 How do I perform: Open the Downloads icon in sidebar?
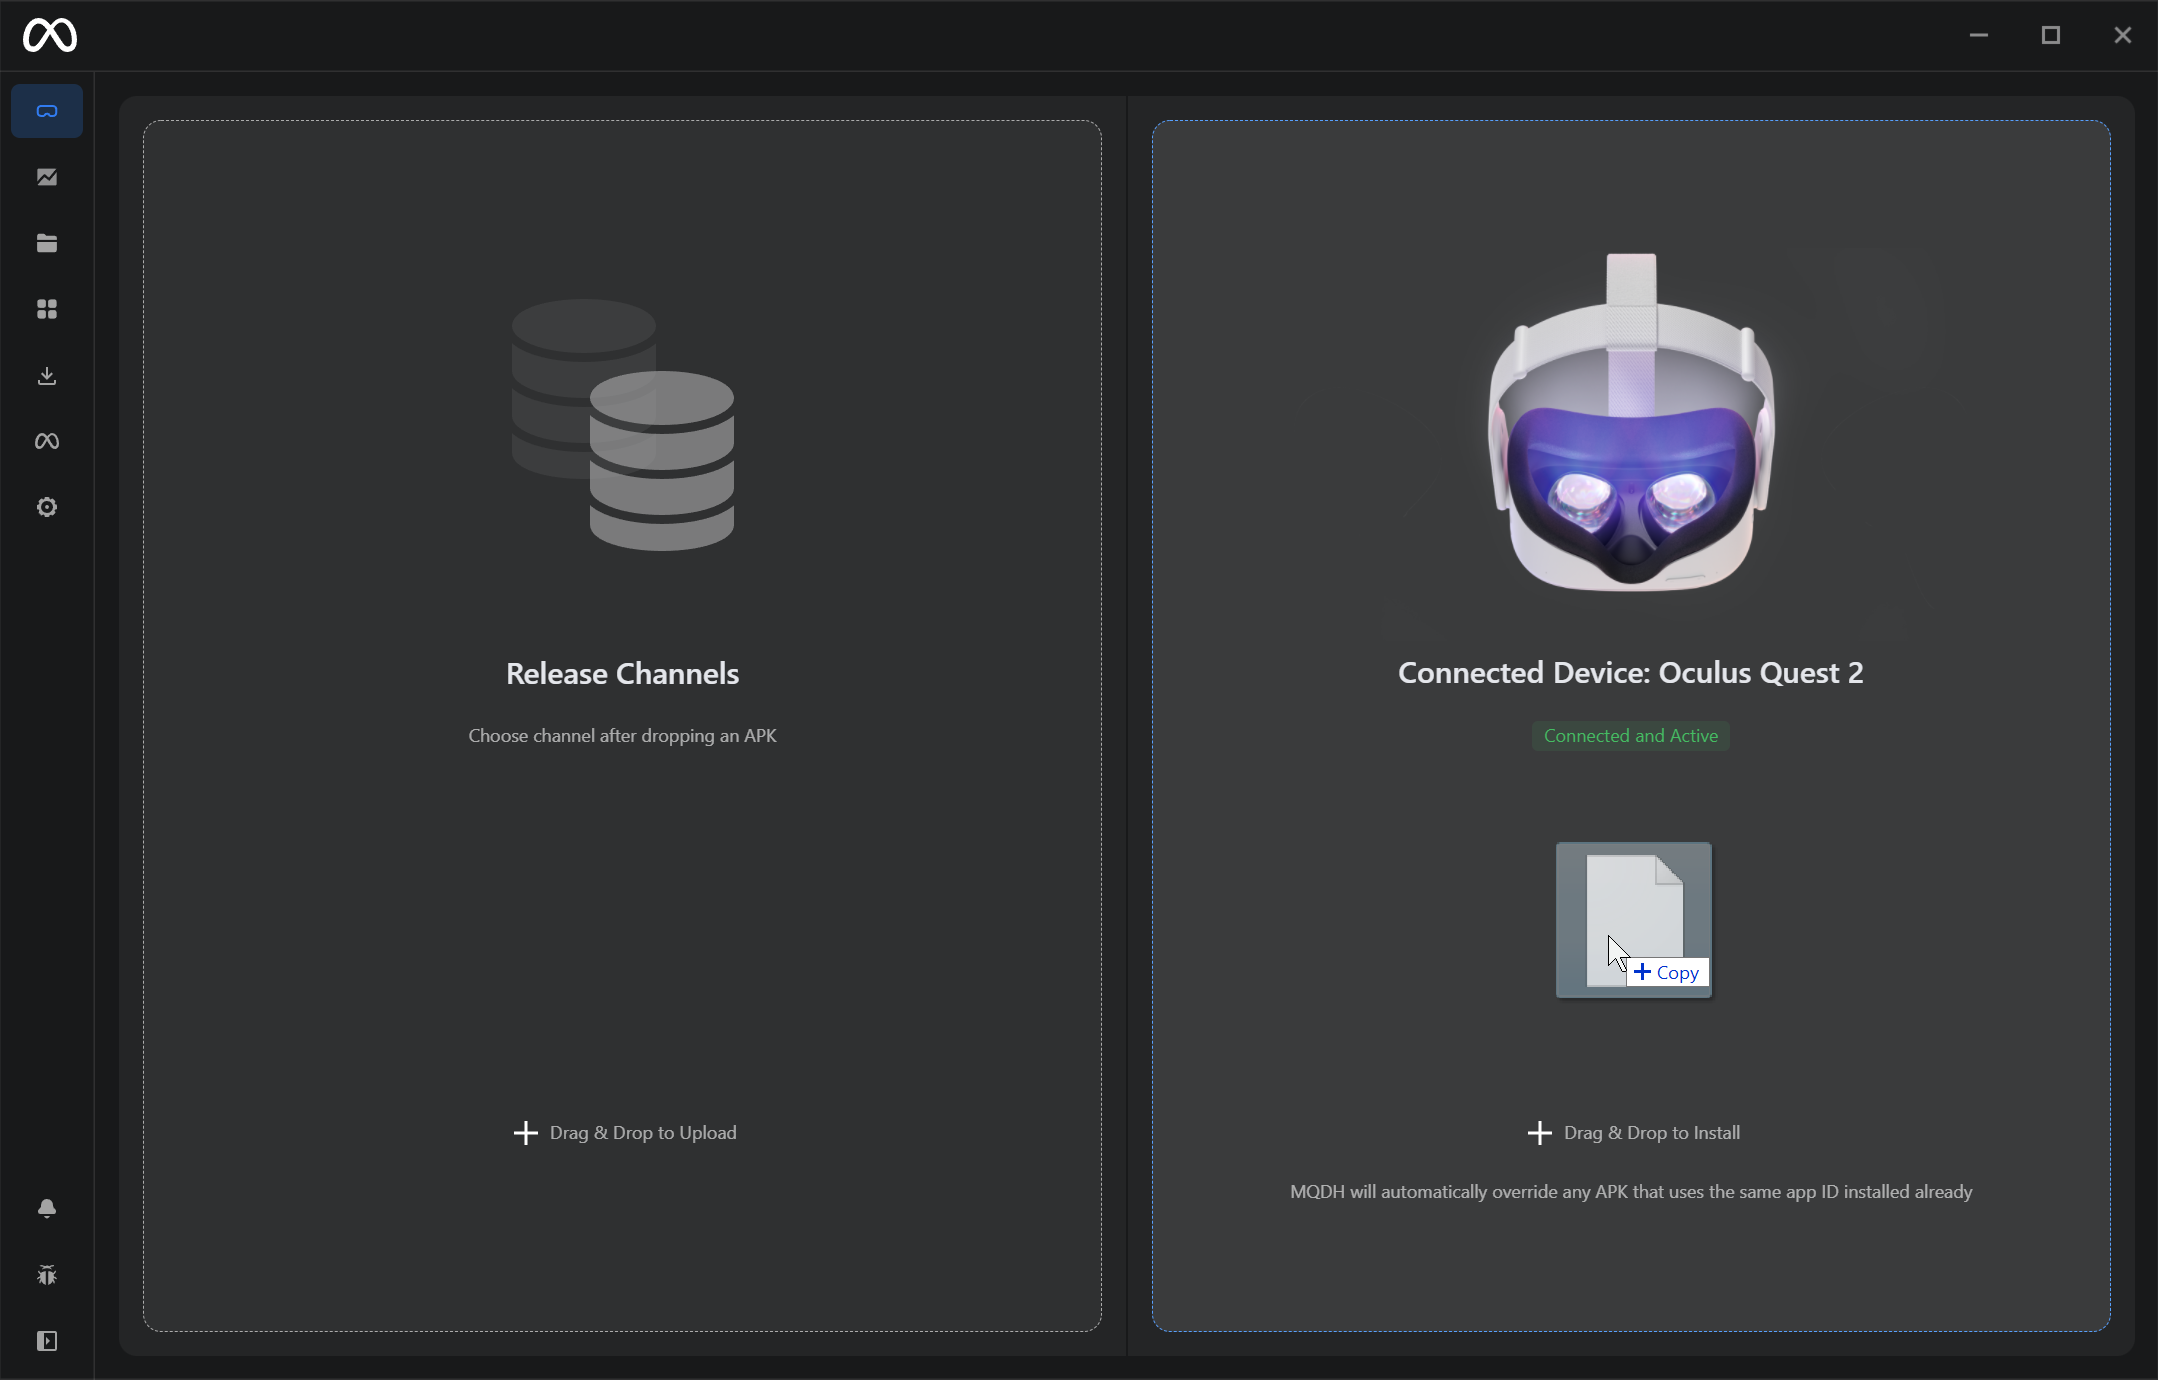pos(47,376)
